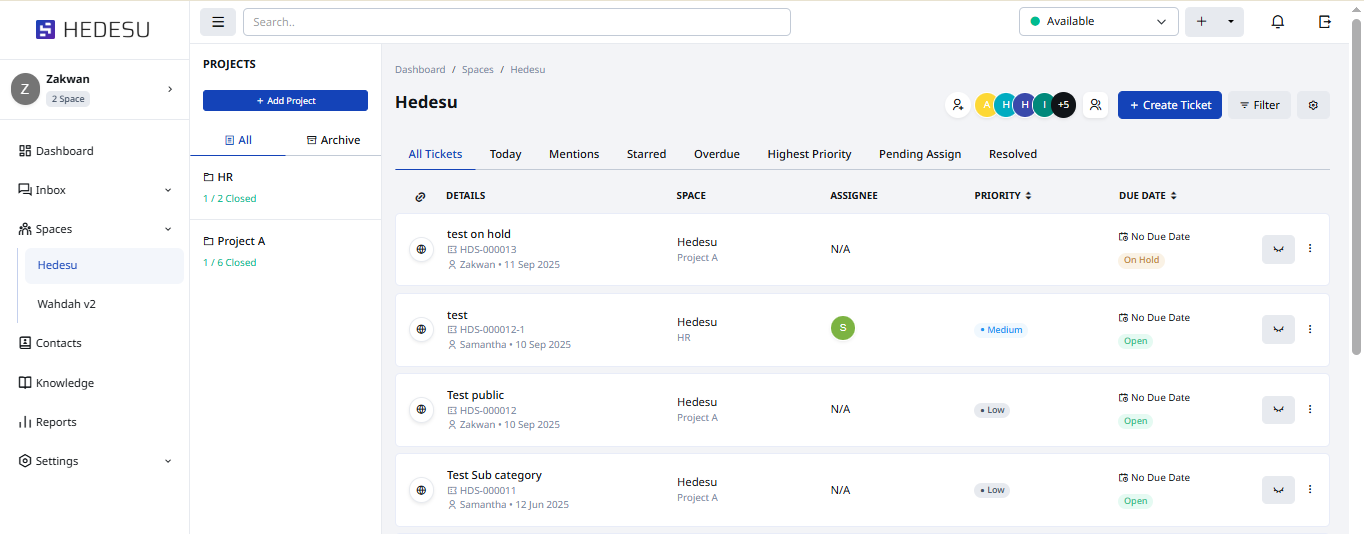
Task: Click into the Search input field
Action: click(x=516, y=22)
